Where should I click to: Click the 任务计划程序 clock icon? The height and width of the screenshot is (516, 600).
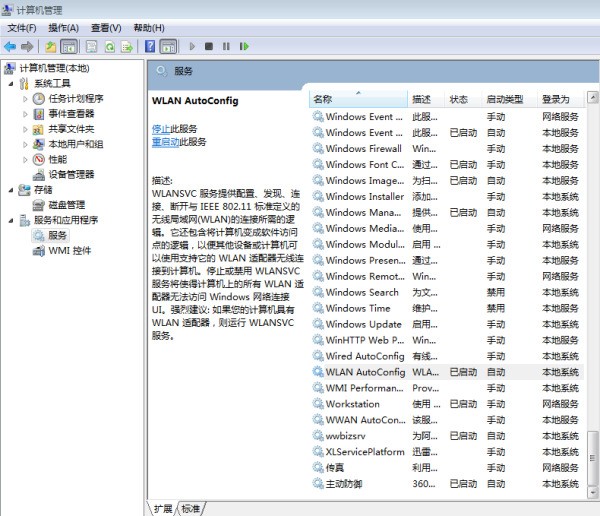pos(39,99)
